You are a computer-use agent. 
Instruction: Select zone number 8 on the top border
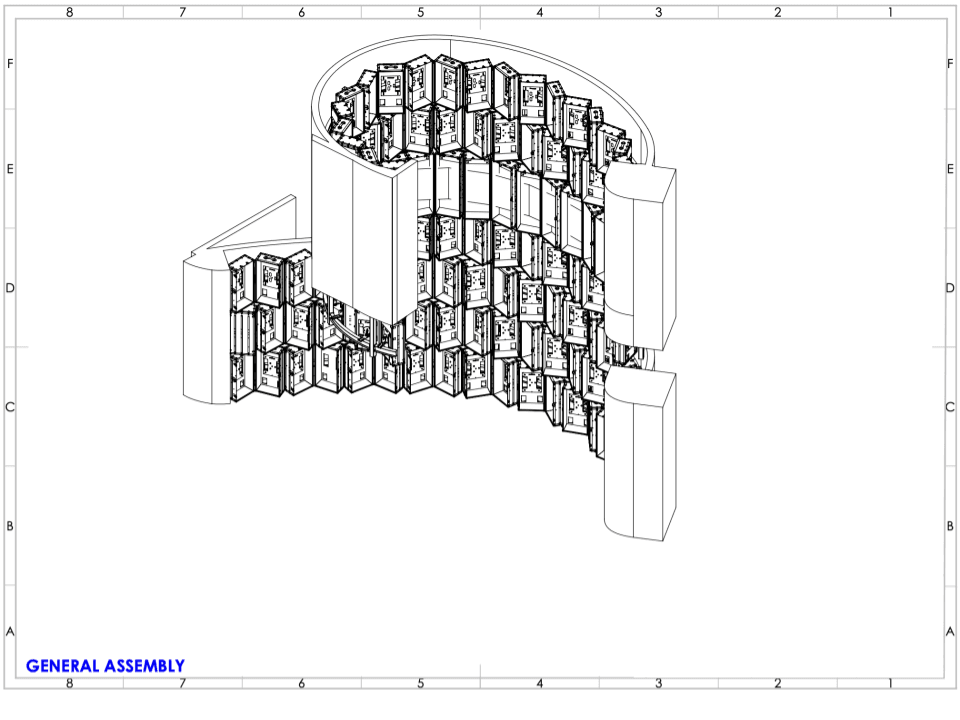tap(69, 12)
